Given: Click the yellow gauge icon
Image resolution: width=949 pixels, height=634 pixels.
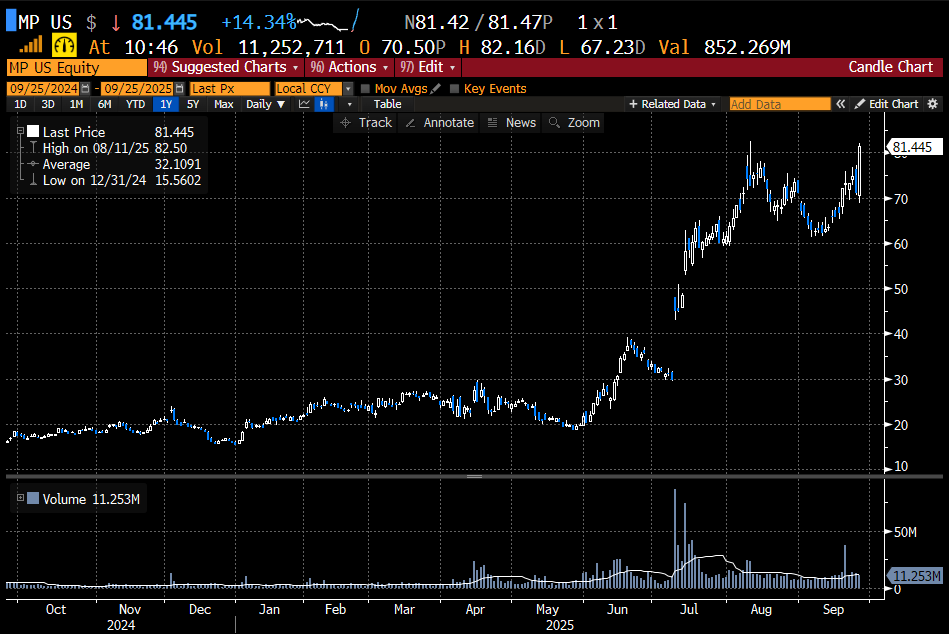Looking at the screenshot, I should click(x=64, y=45).
